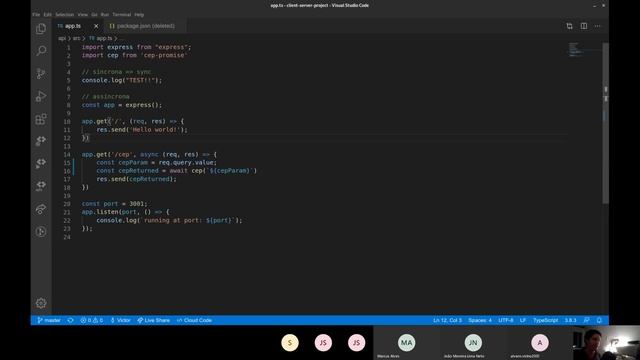Viewport: 640px width, 360px height.
Task: Click the app.ts breadcrumb segment
Action: point(100,38)
